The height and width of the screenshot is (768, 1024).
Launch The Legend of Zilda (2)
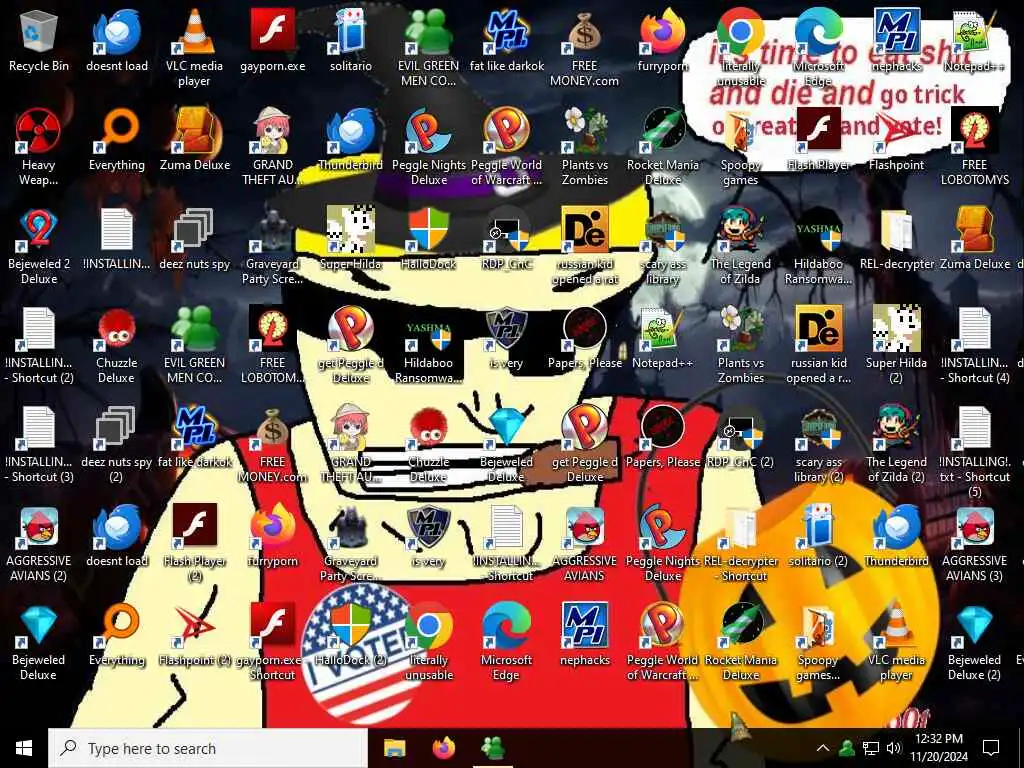[896, 444]
